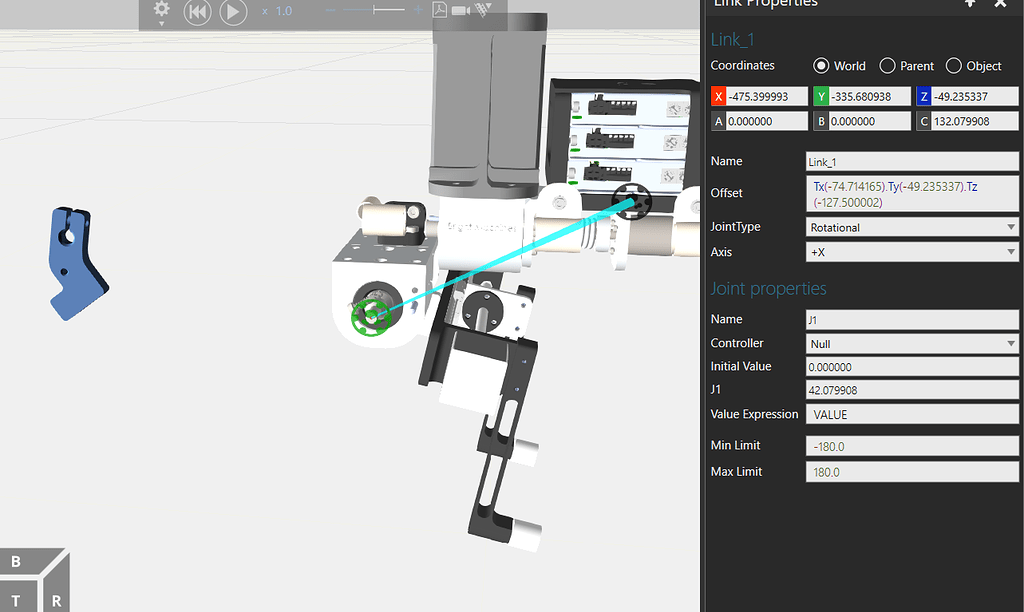1024x612 pixels.
Task: Reset the simulation with the rewind icon
Action: coord(197,13)
